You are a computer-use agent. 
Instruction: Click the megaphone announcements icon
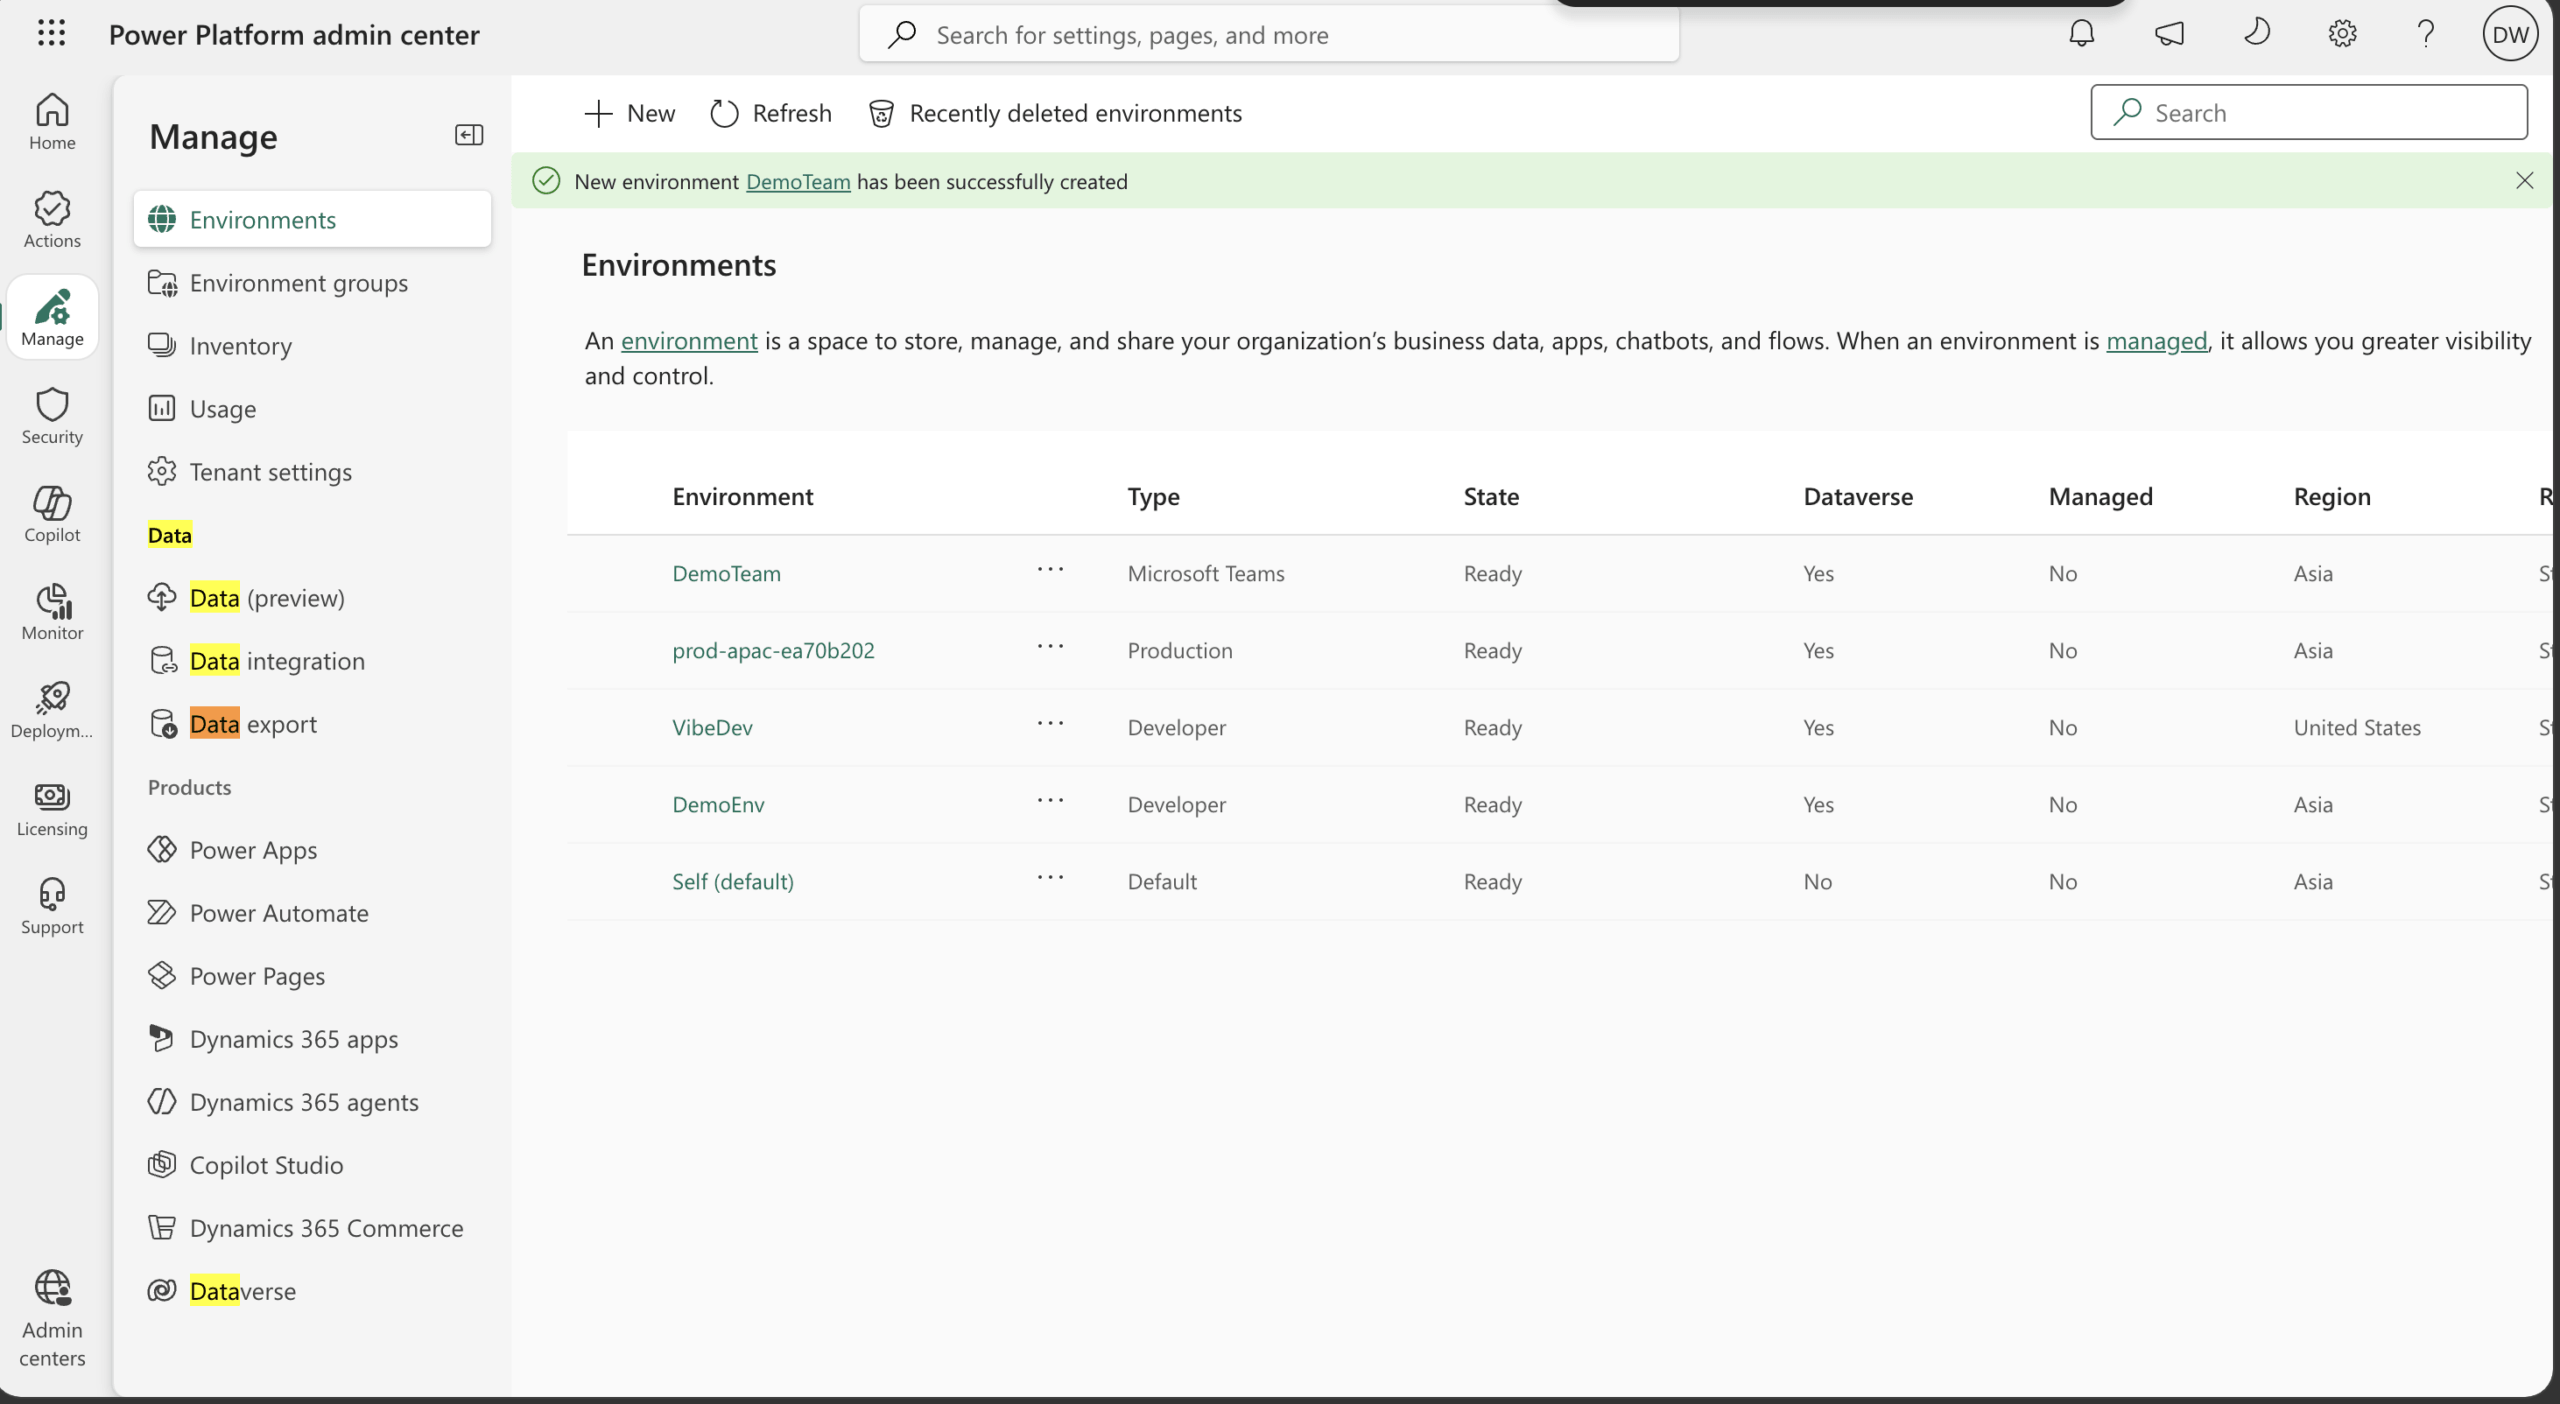click(2169, 34)
